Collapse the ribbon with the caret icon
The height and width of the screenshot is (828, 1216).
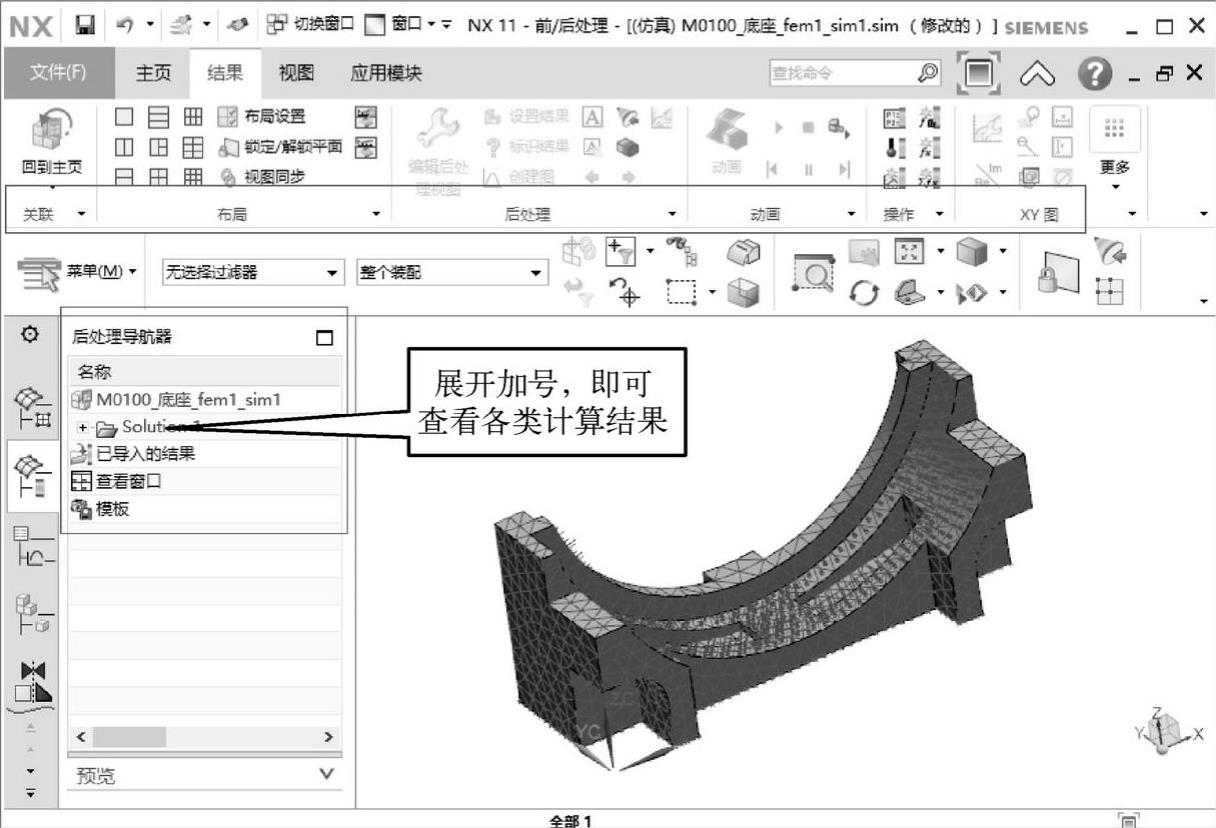[x=1037, y=73]
